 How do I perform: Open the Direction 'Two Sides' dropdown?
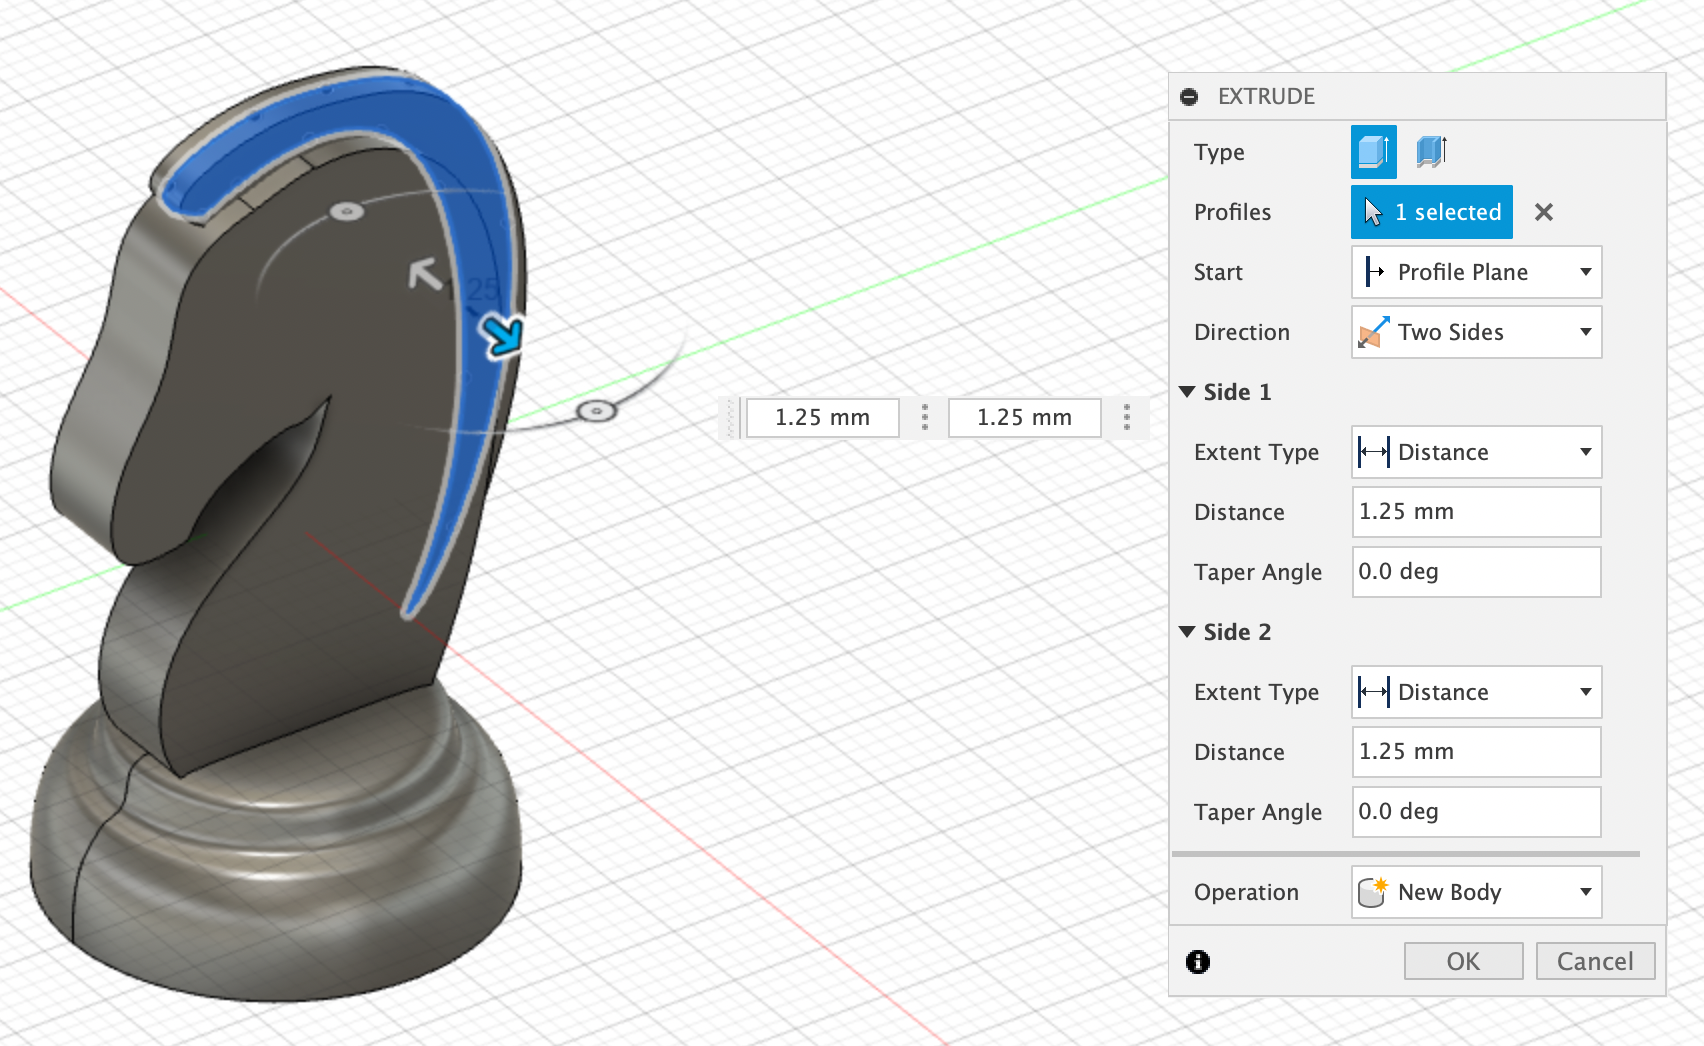tap(1476, 332)
